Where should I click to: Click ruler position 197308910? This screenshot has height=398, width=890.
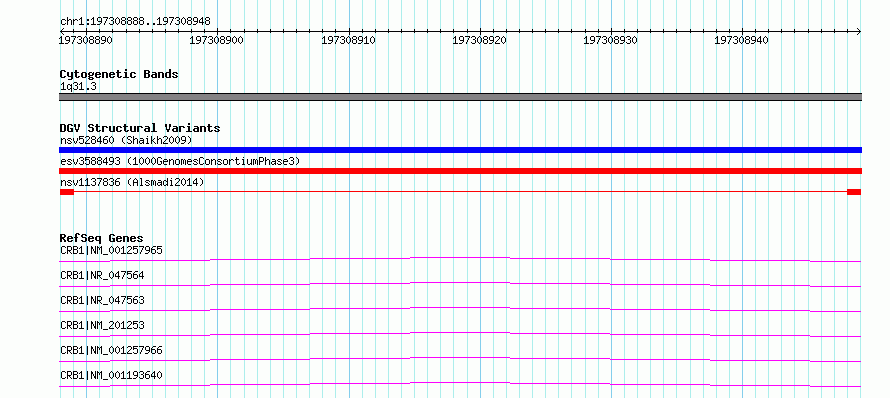pos(349,40)
